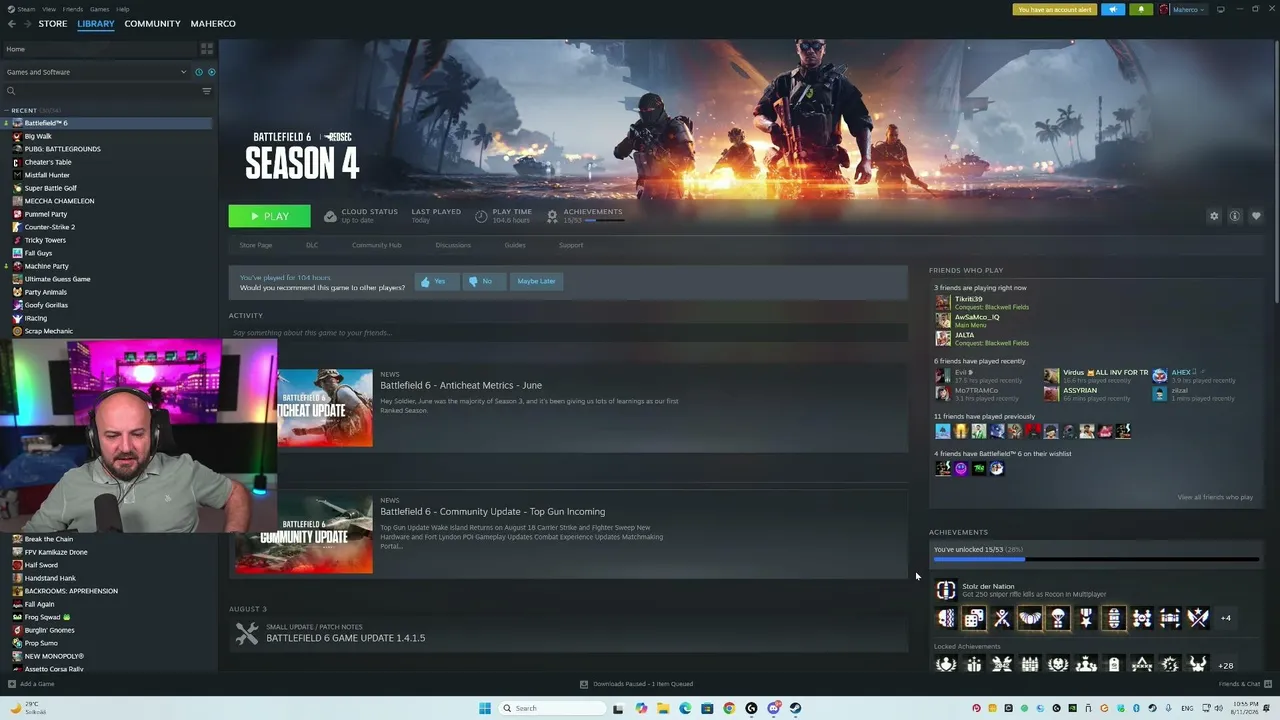Click the activity status input field
Image resolution: width=1280 pixels, height=720 pixels.
click(x=568, y=333)
